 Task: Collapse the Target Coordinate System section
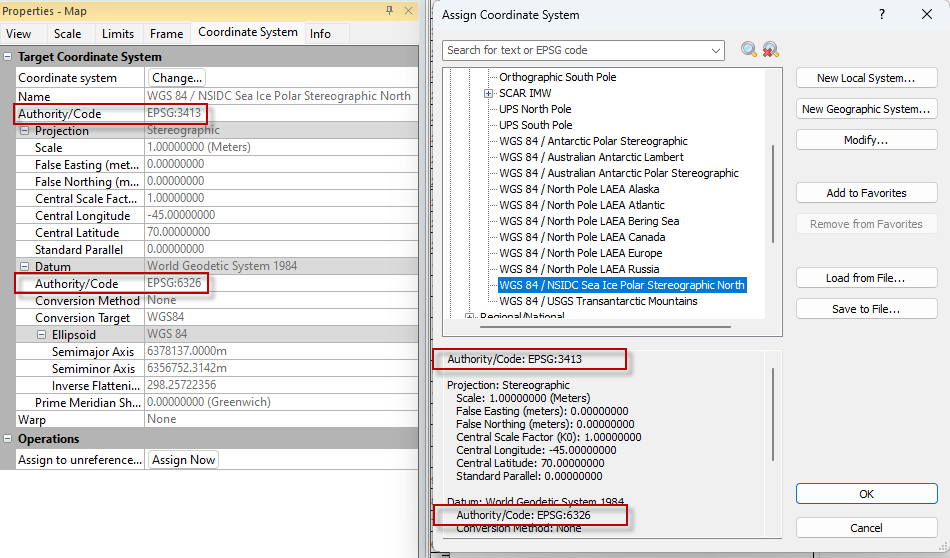coord(8,57)
